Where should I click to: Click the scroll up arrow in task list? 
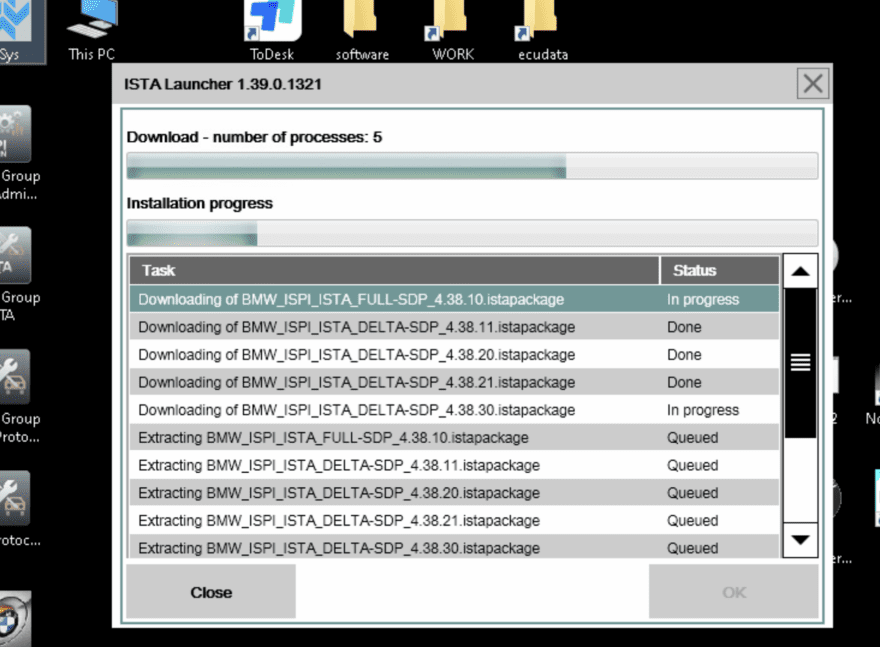[x=800, y=272]
